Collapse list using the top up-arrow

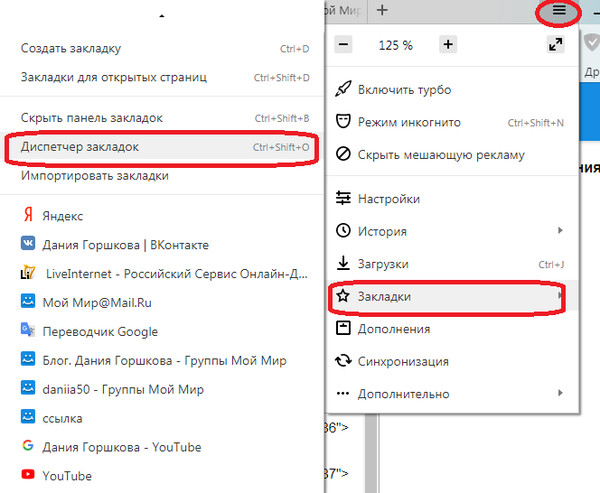[x=161, y=16]
